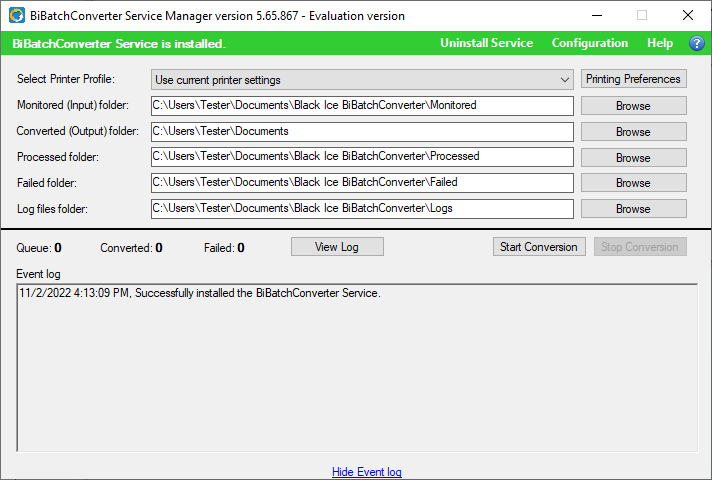Viewport: 712px width, 480px height.
Task: Open the Help menu item
Action: [x=660, y=43]
